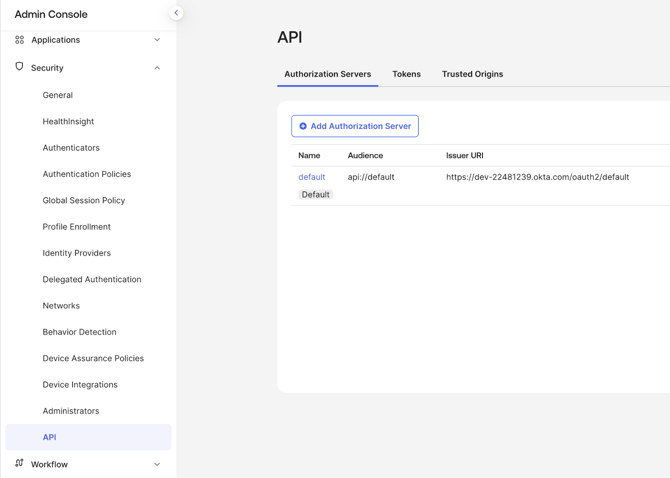Viewport: 670px width, 478px height.
Task: Open the Trusted Origins tab
Action: coord(472,74)
